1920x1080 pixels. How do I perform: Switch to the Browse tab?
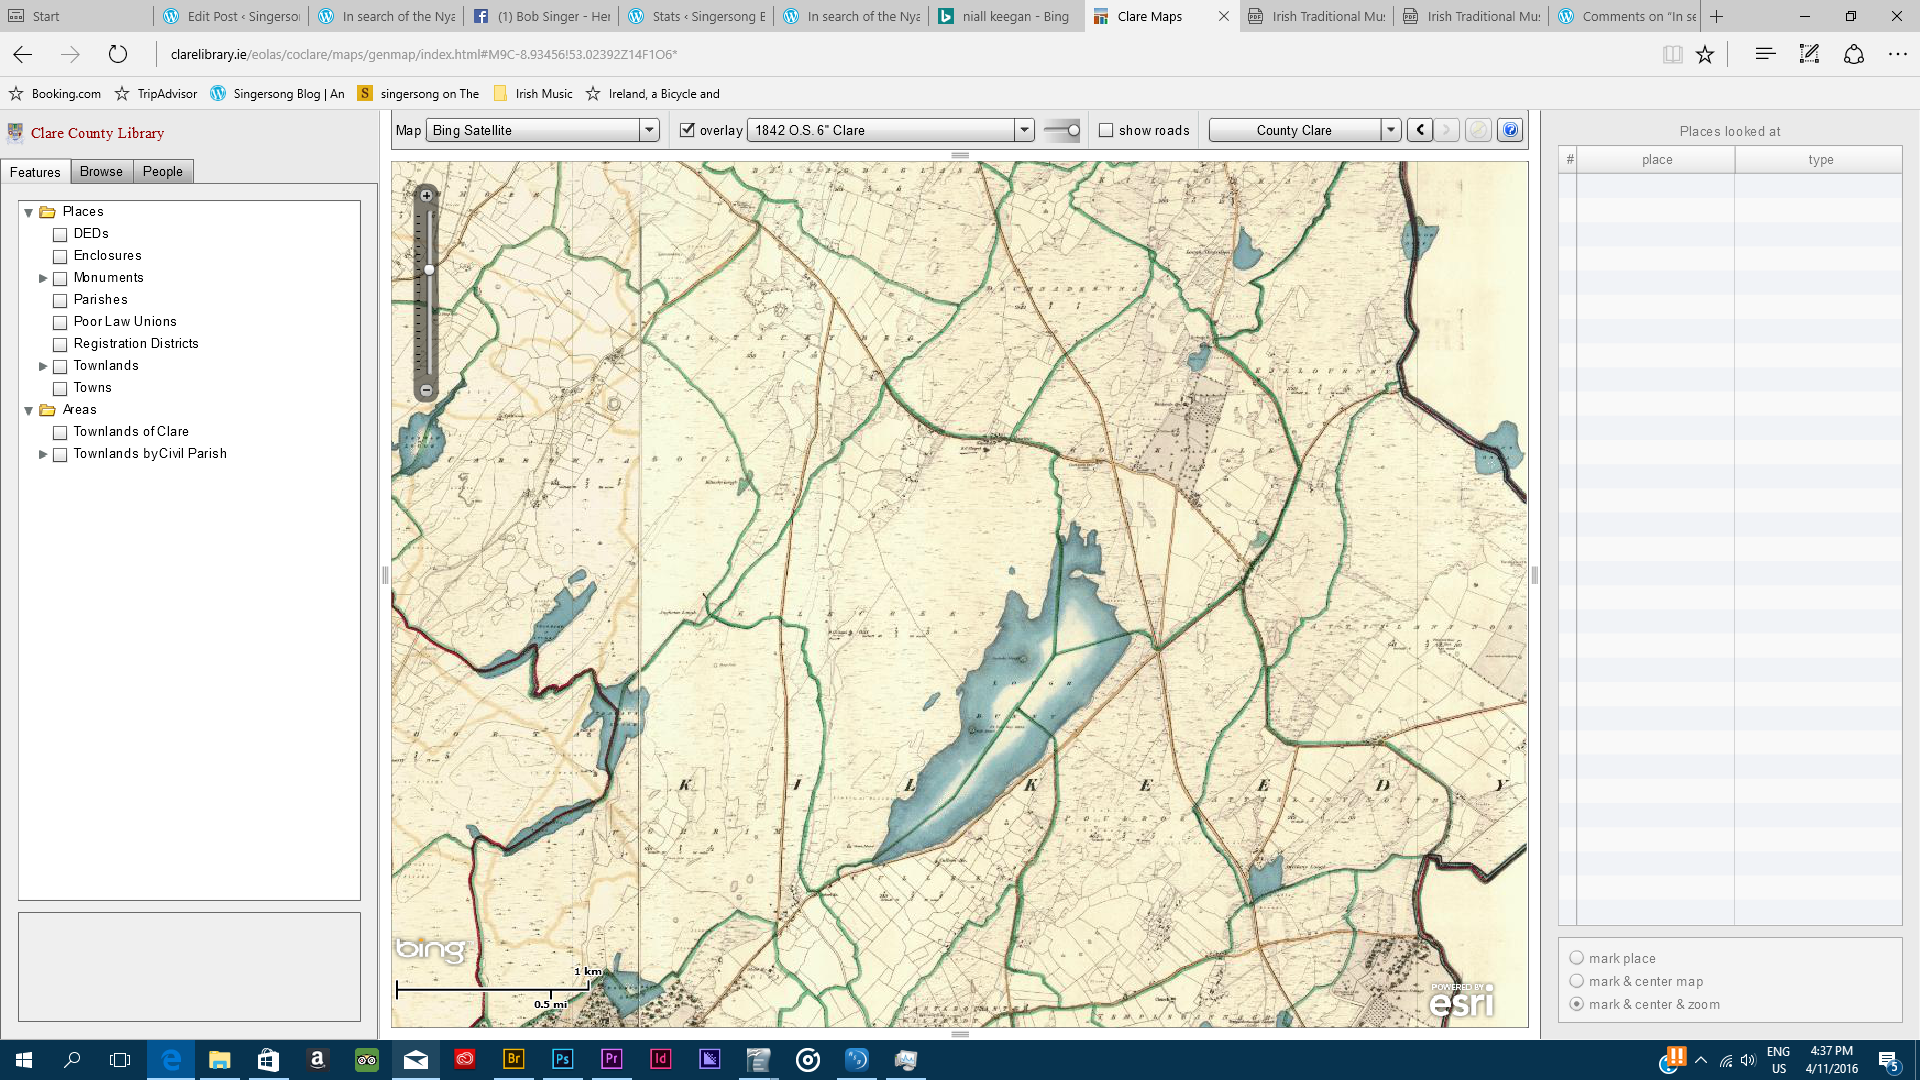pyautogui.click(x=101, y=172)
